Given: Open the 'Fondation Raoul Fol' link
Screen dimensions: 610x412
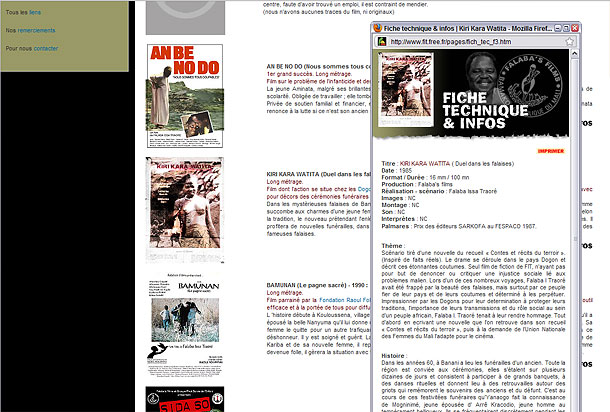Looking at the screenshot, I should tap(345, 300).
